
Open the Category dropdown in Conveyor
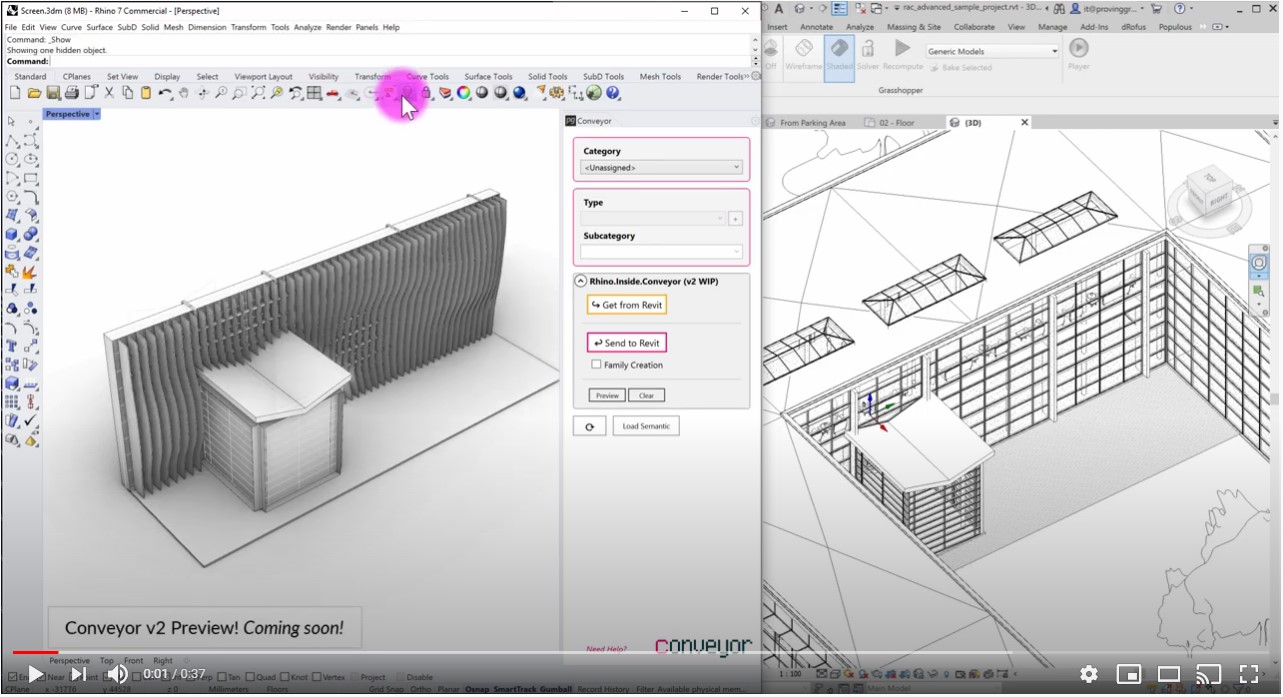tap(661, 168)
